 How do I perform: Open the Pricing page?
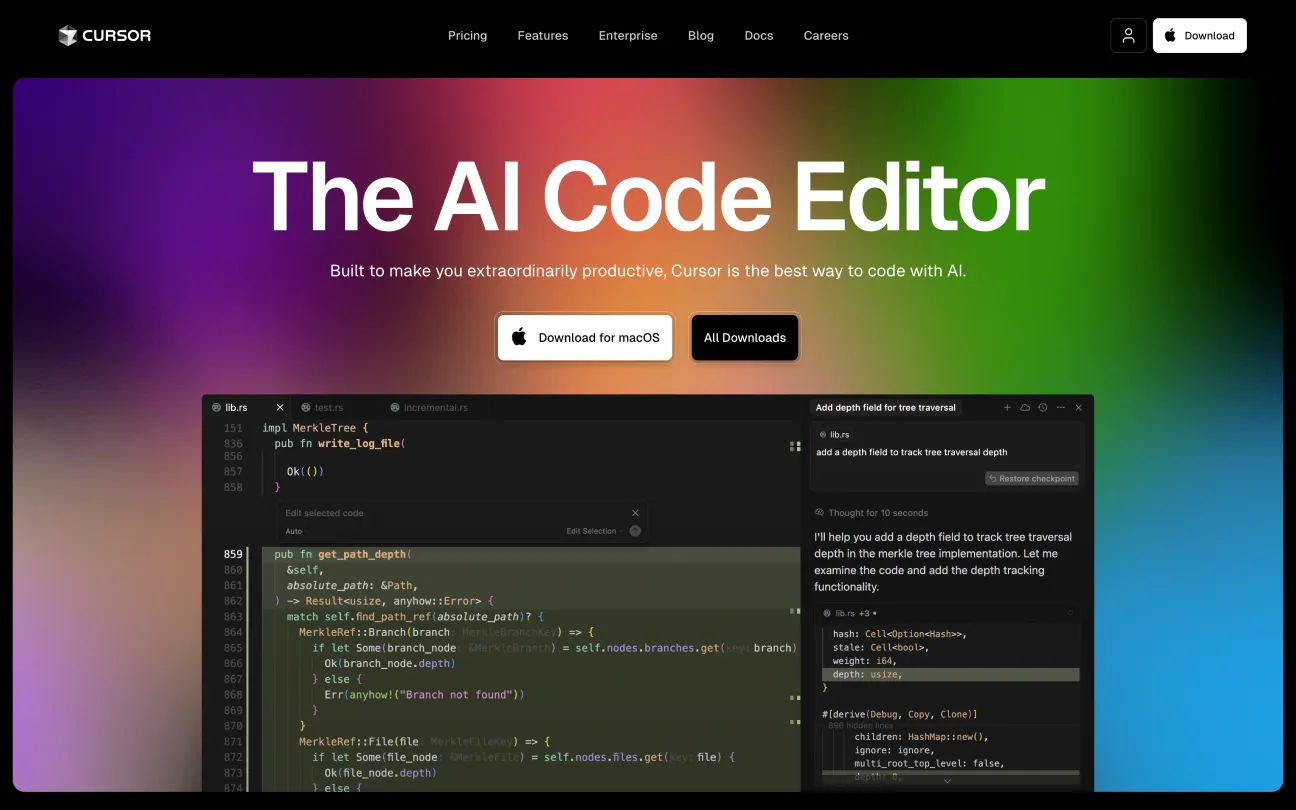tap(467, 36)
